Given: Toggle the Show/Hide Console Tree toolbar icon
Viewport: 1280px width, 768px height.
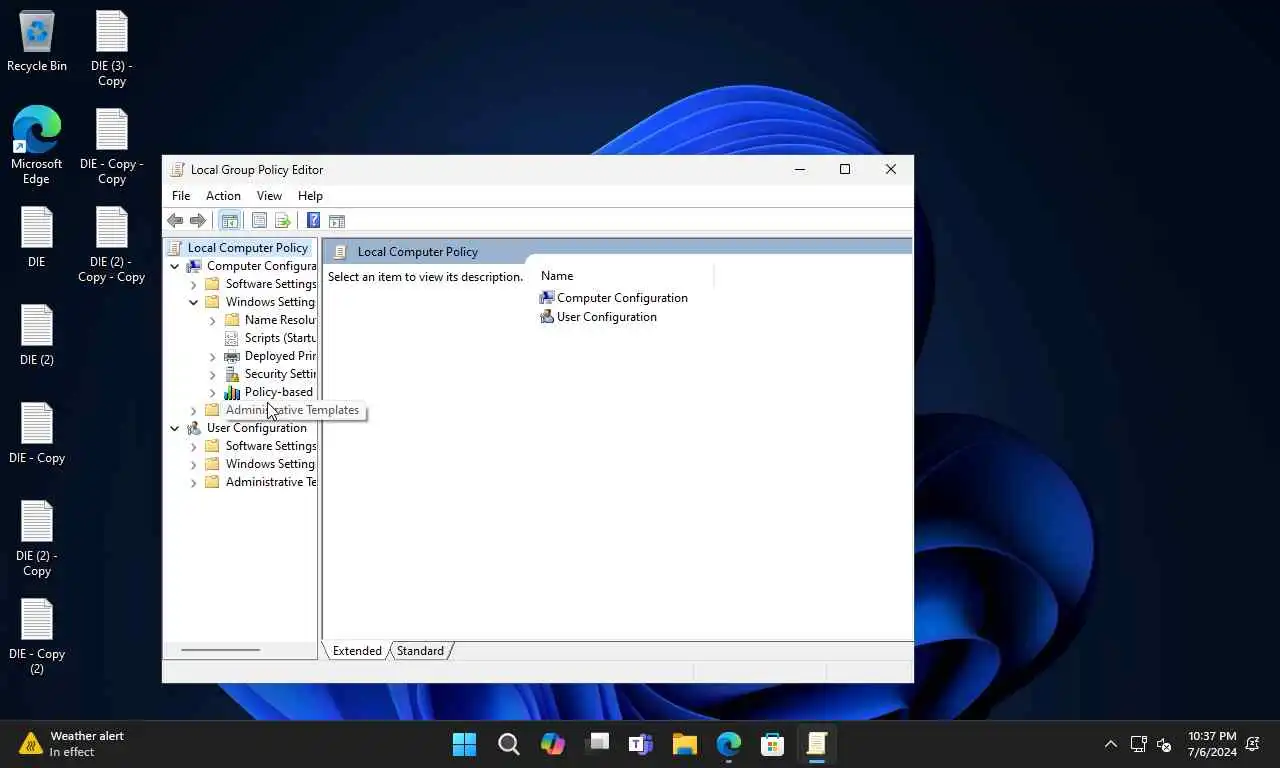Looking at the screenshot, I should (x=230, y=221).
